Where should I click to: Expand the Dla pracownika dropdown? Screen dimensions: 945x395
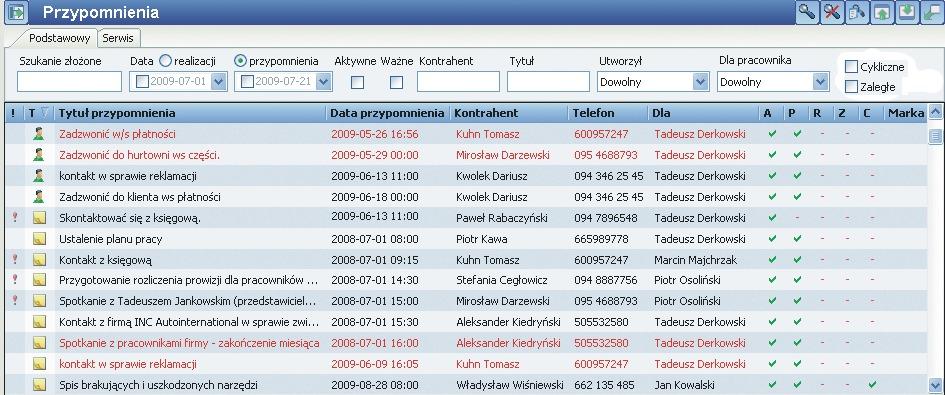[820, 81]
